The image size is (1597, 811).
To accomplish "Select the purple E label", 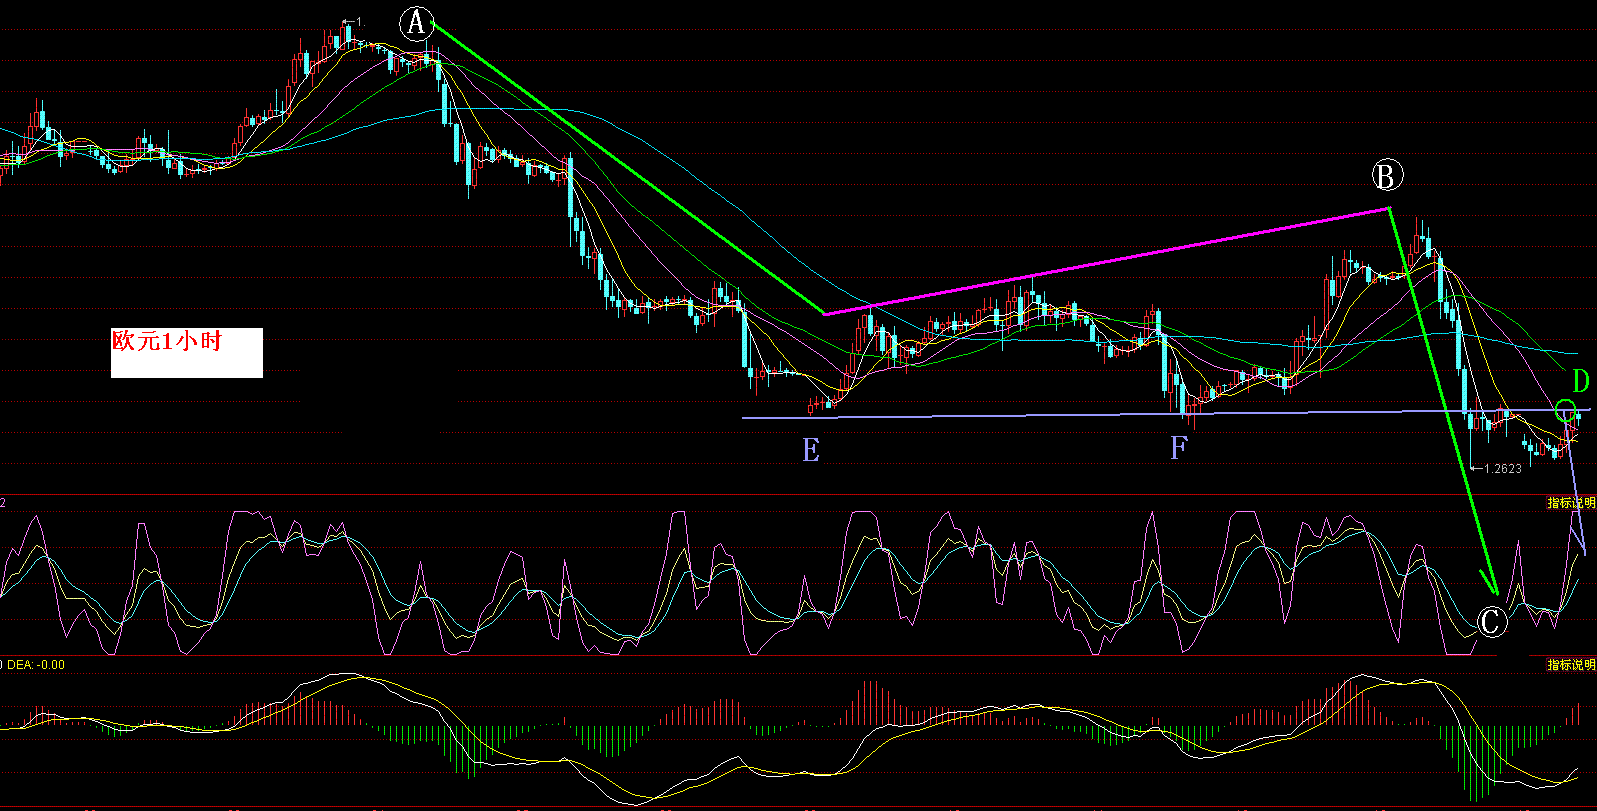I will [811, 450].
